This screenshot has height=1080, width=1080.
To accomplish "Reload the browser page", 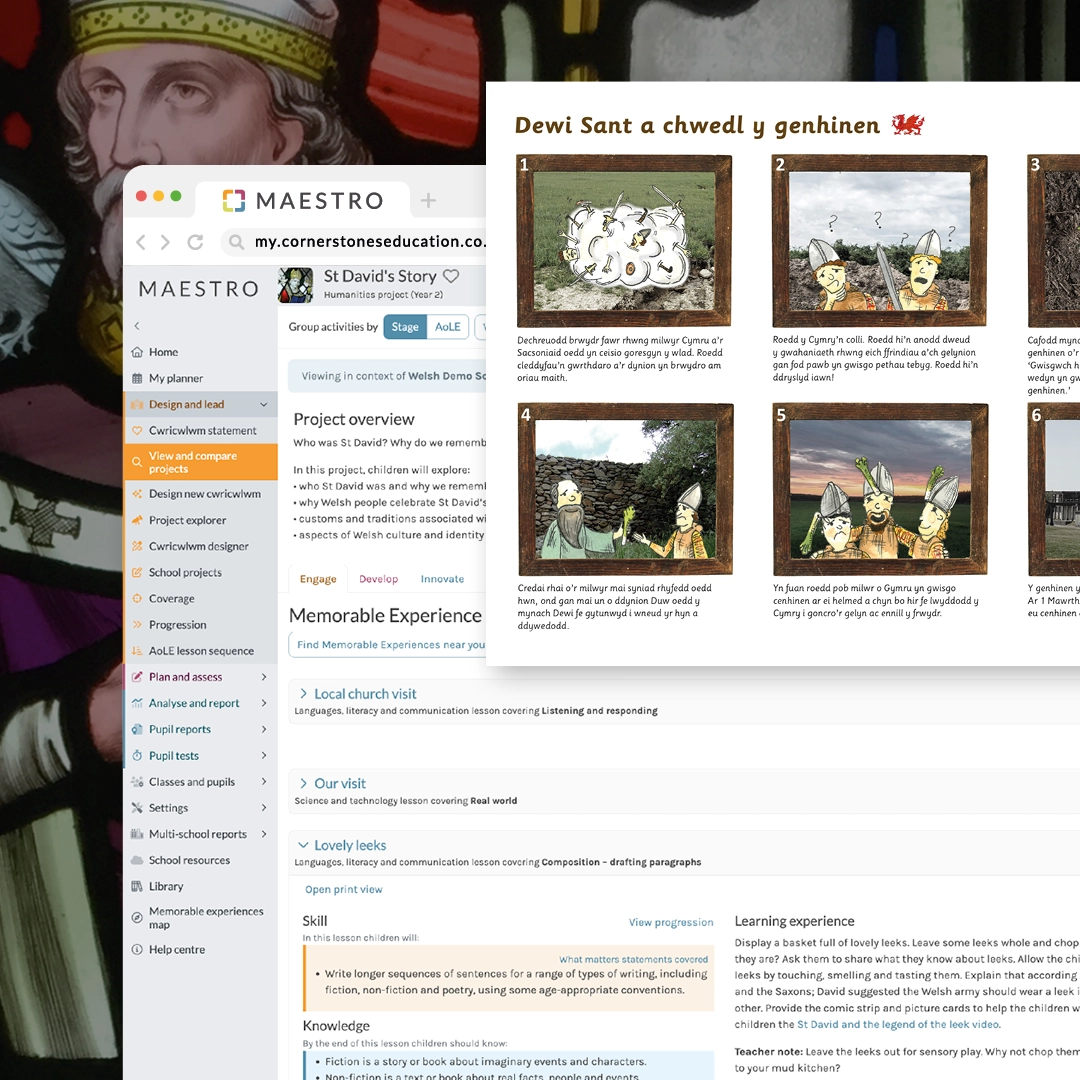I will point(196,242).
